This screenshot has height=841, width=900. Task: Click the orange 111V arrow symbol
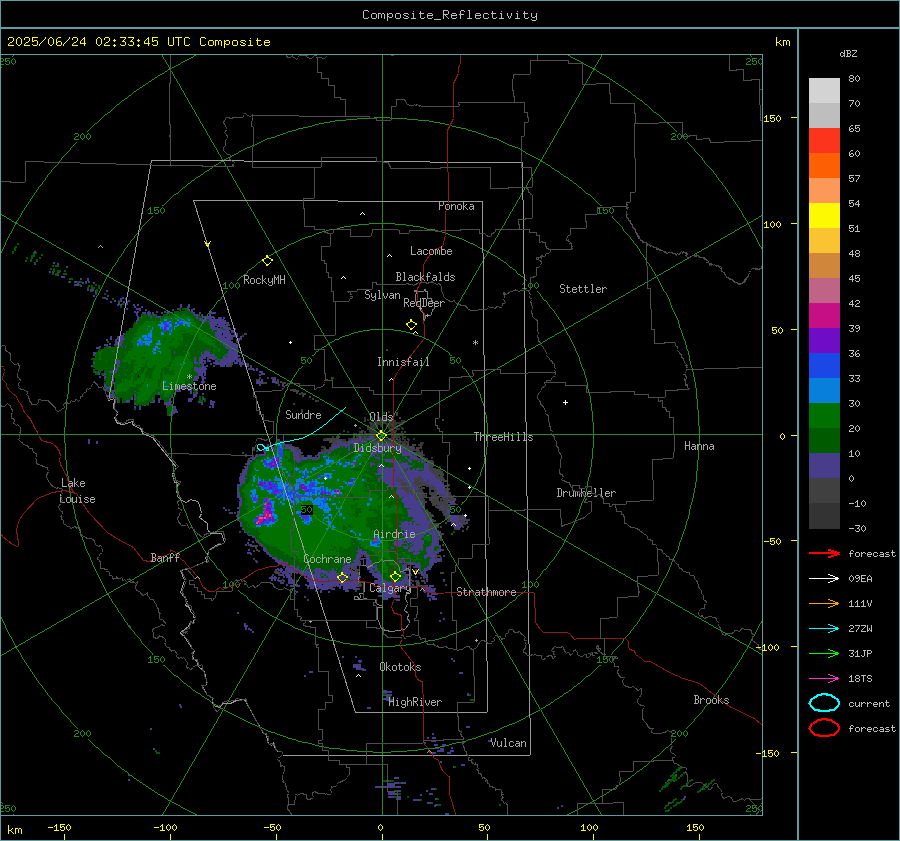[824, 603]
